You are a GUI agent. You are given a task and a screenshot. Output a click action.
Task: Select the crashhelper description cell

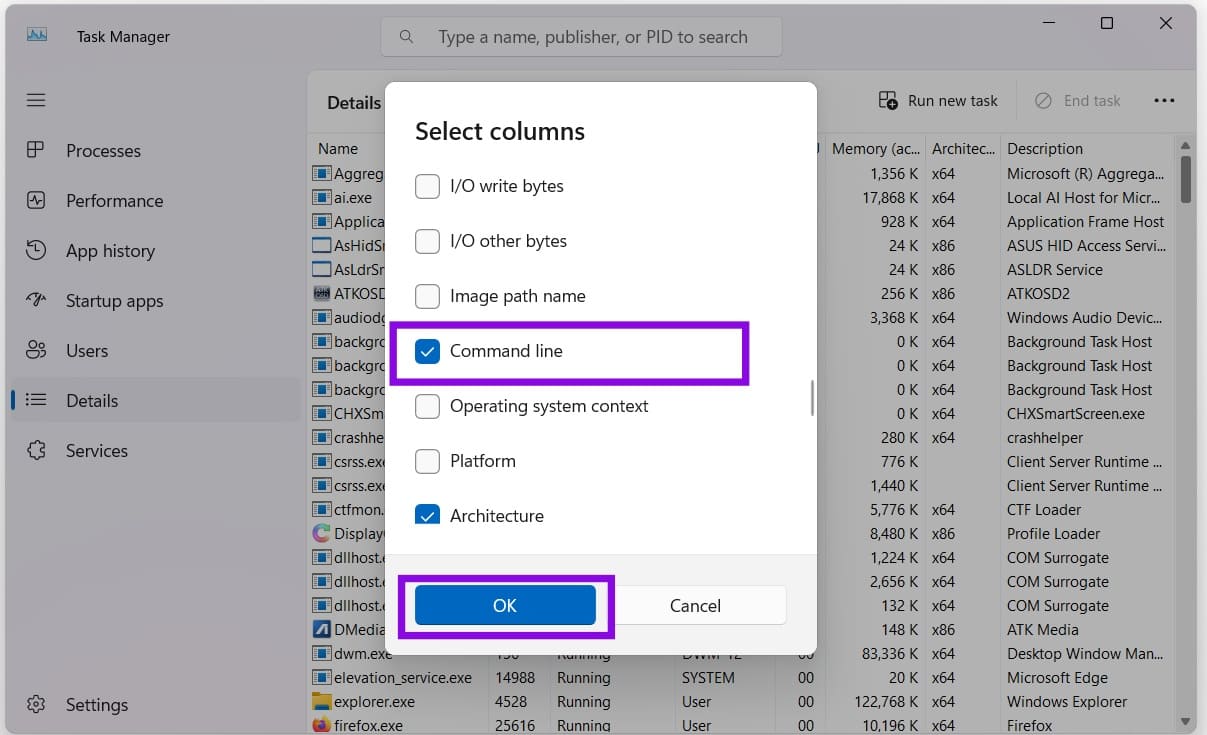point(1045,438)
